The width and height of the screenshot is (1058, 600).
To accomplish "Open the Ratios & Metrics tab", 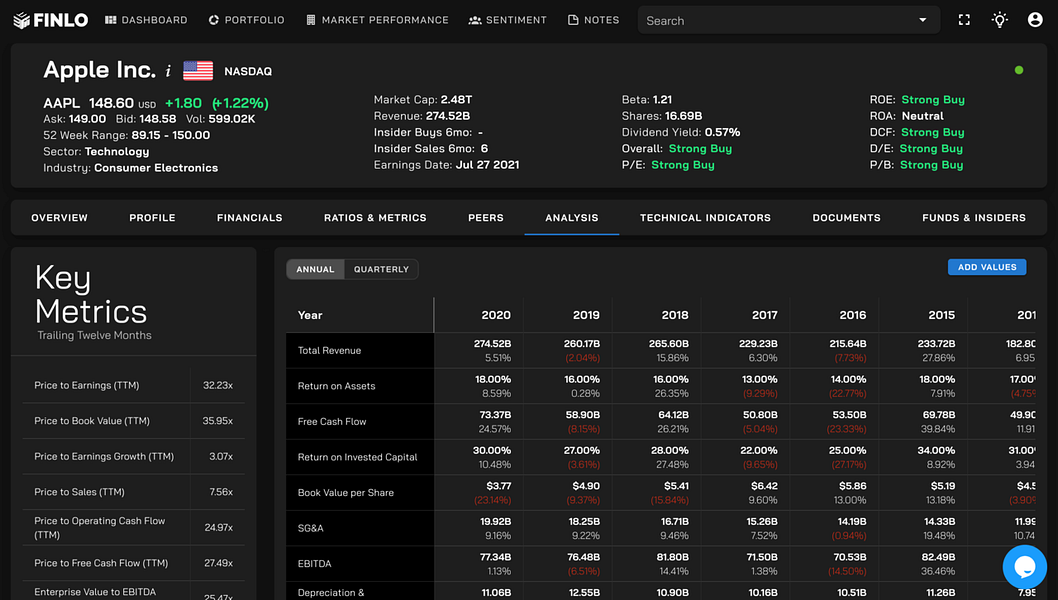I will 375,217.
